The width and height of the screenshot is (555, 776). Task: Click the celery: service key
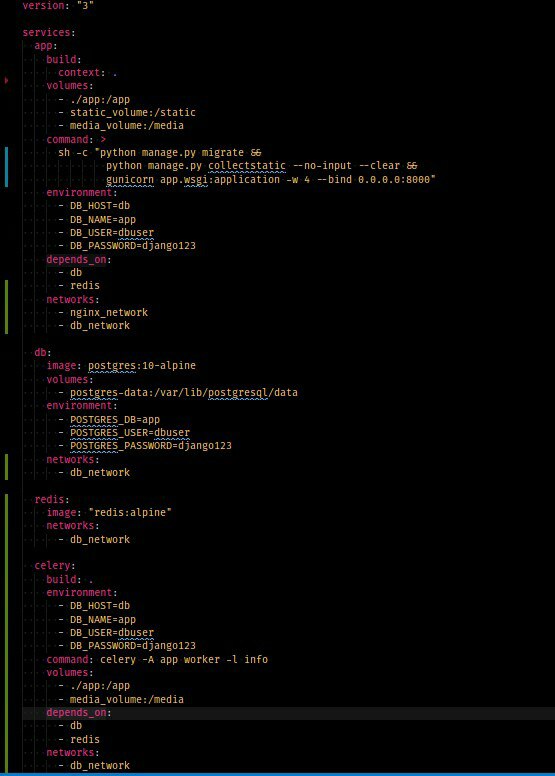point(55,566)
